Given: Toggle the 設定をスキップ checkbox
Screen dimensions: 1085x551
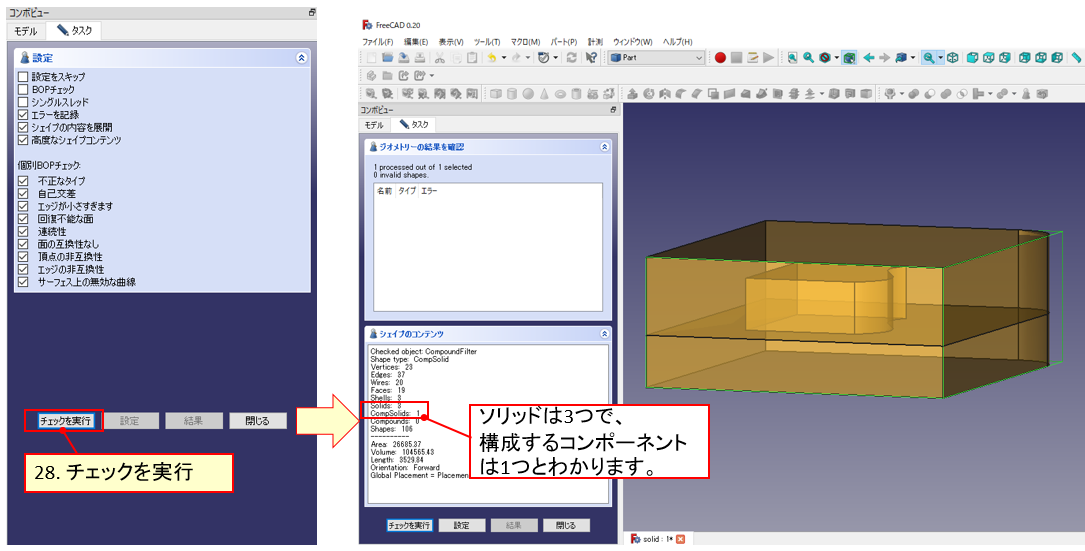Looking at the screenshot, I should pyautogui.click(x=23, y=77).
